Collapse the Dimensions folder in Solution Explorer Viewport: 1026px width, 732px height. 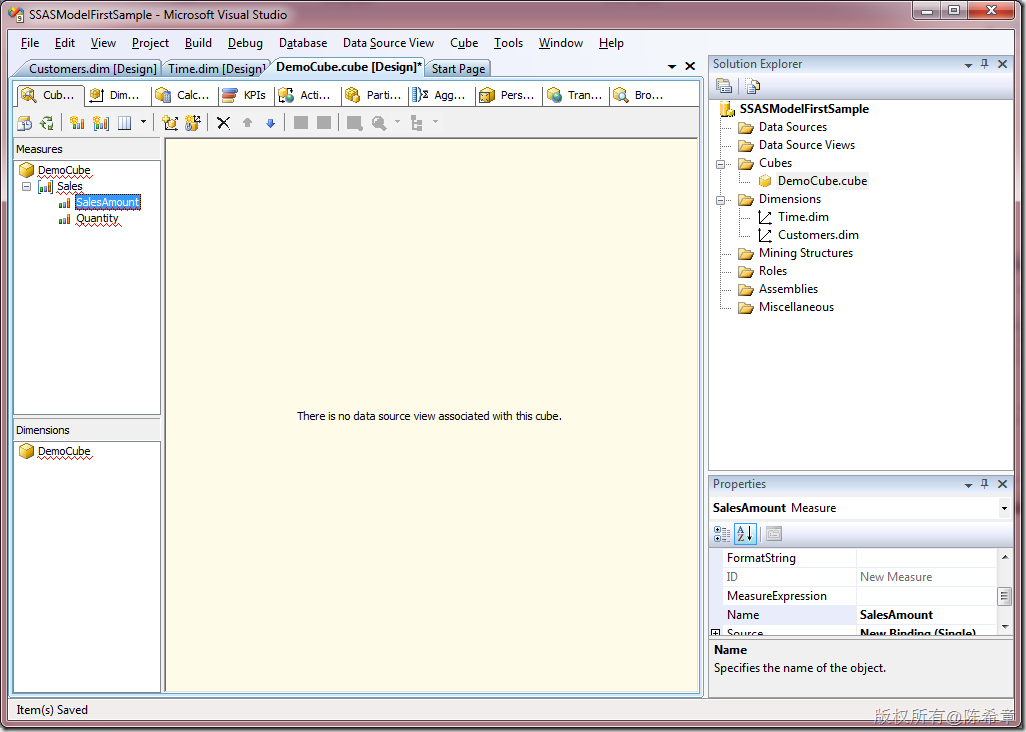(x=720, y=200)
